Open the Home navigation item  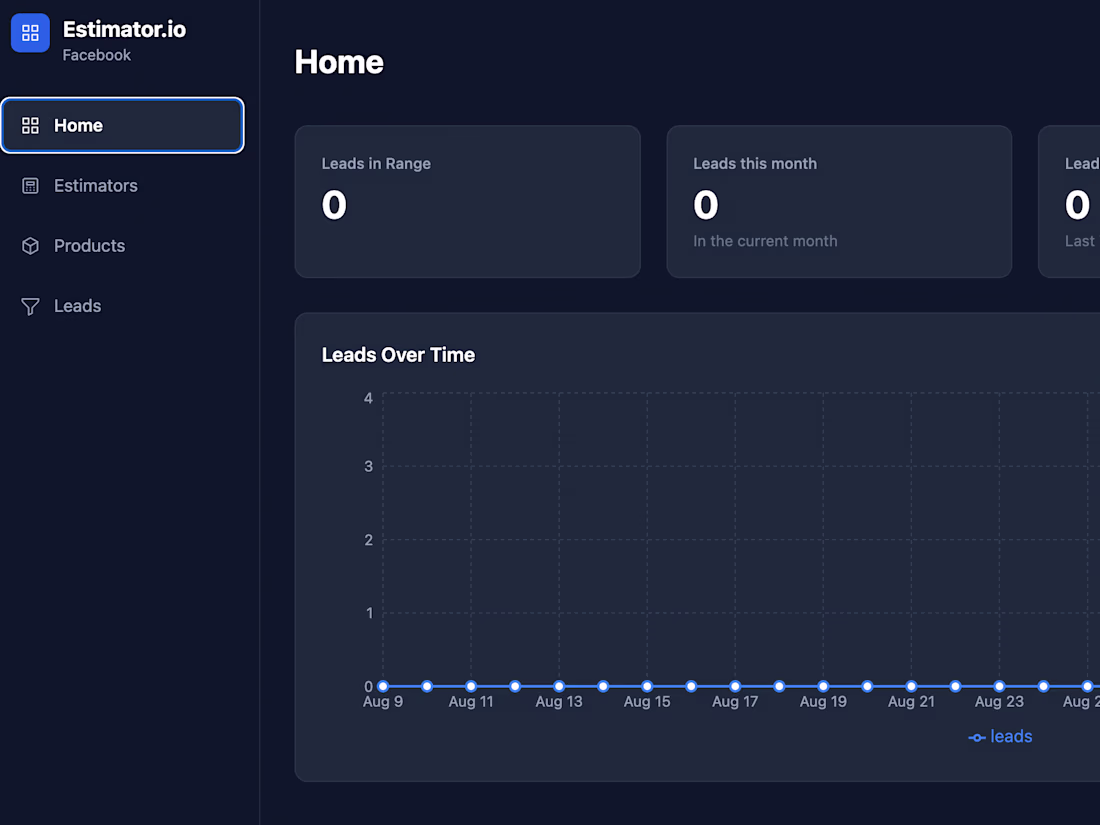[79, 125]
